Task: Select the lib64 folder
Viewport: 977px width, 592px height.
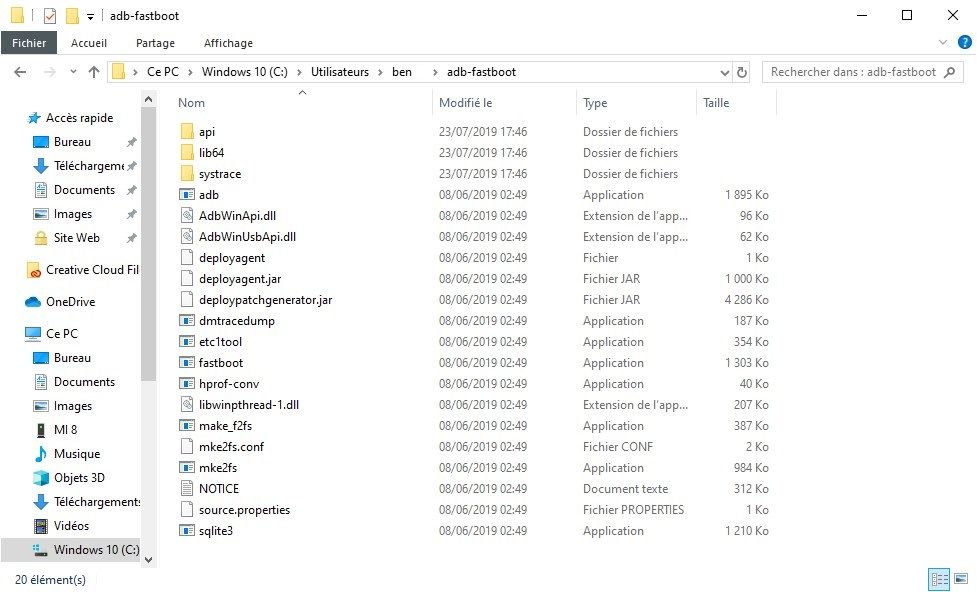Action: [211, 153]
